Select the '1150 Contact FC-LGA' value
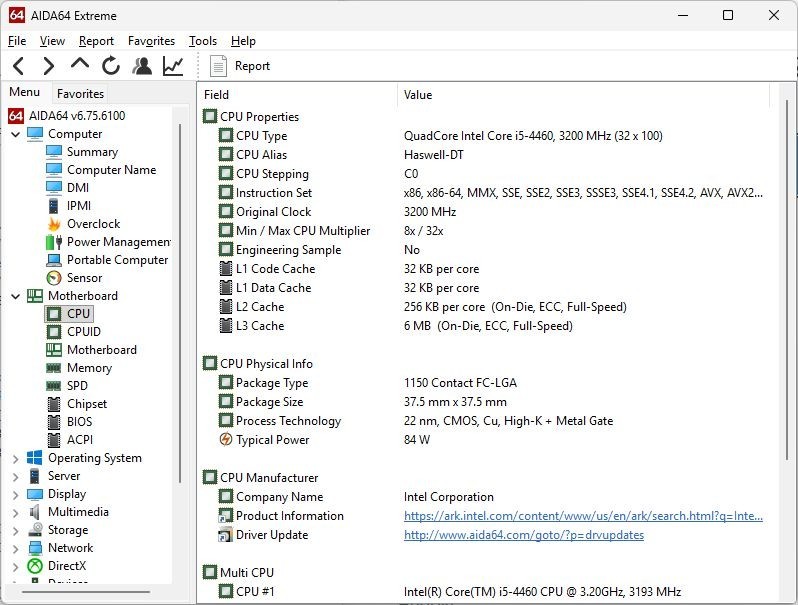Image resolution: width=798 pixels, height=605 pixels. coord(460,383)
